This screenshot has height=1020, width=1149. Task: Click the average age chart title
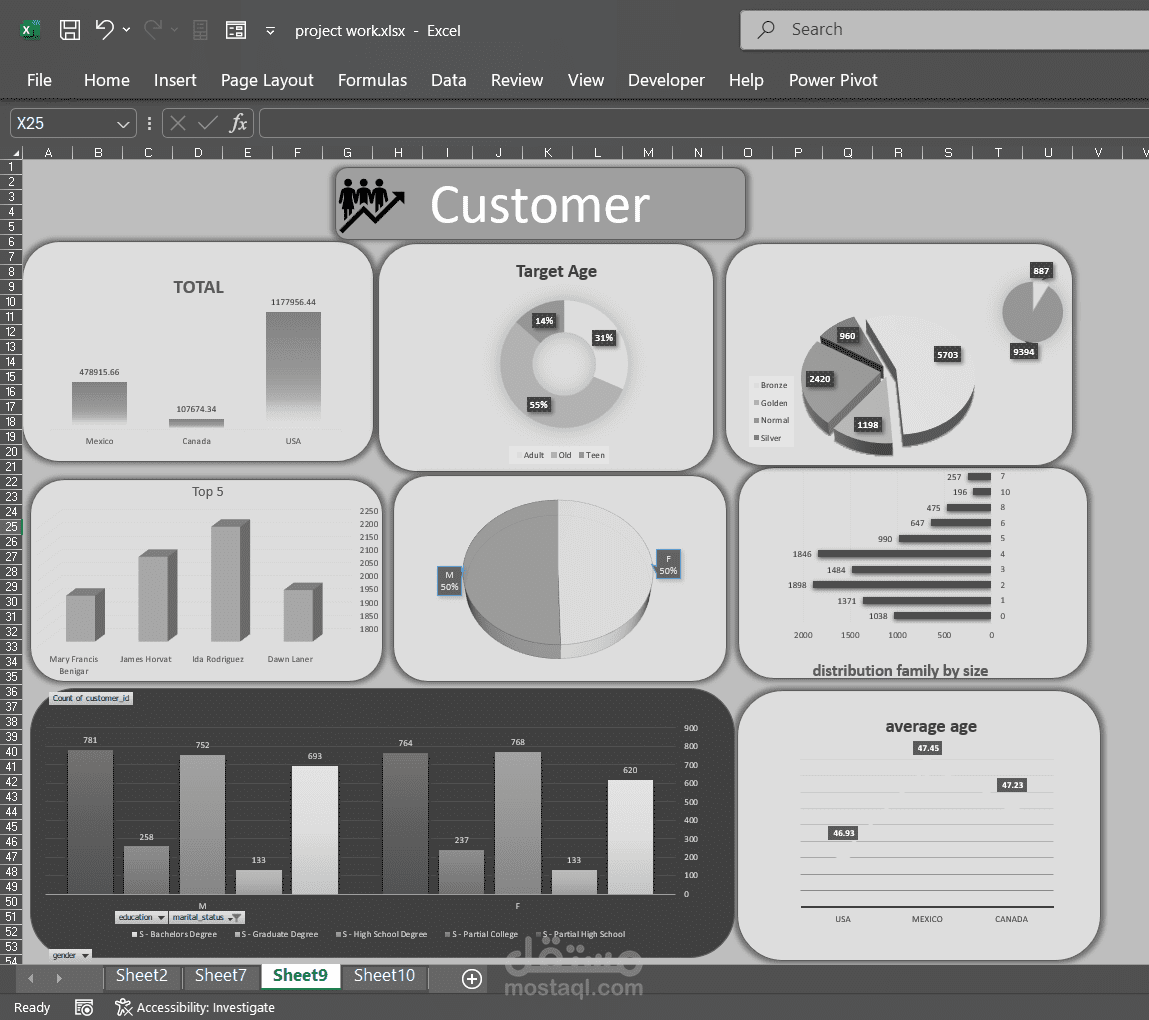coord(931,726)
